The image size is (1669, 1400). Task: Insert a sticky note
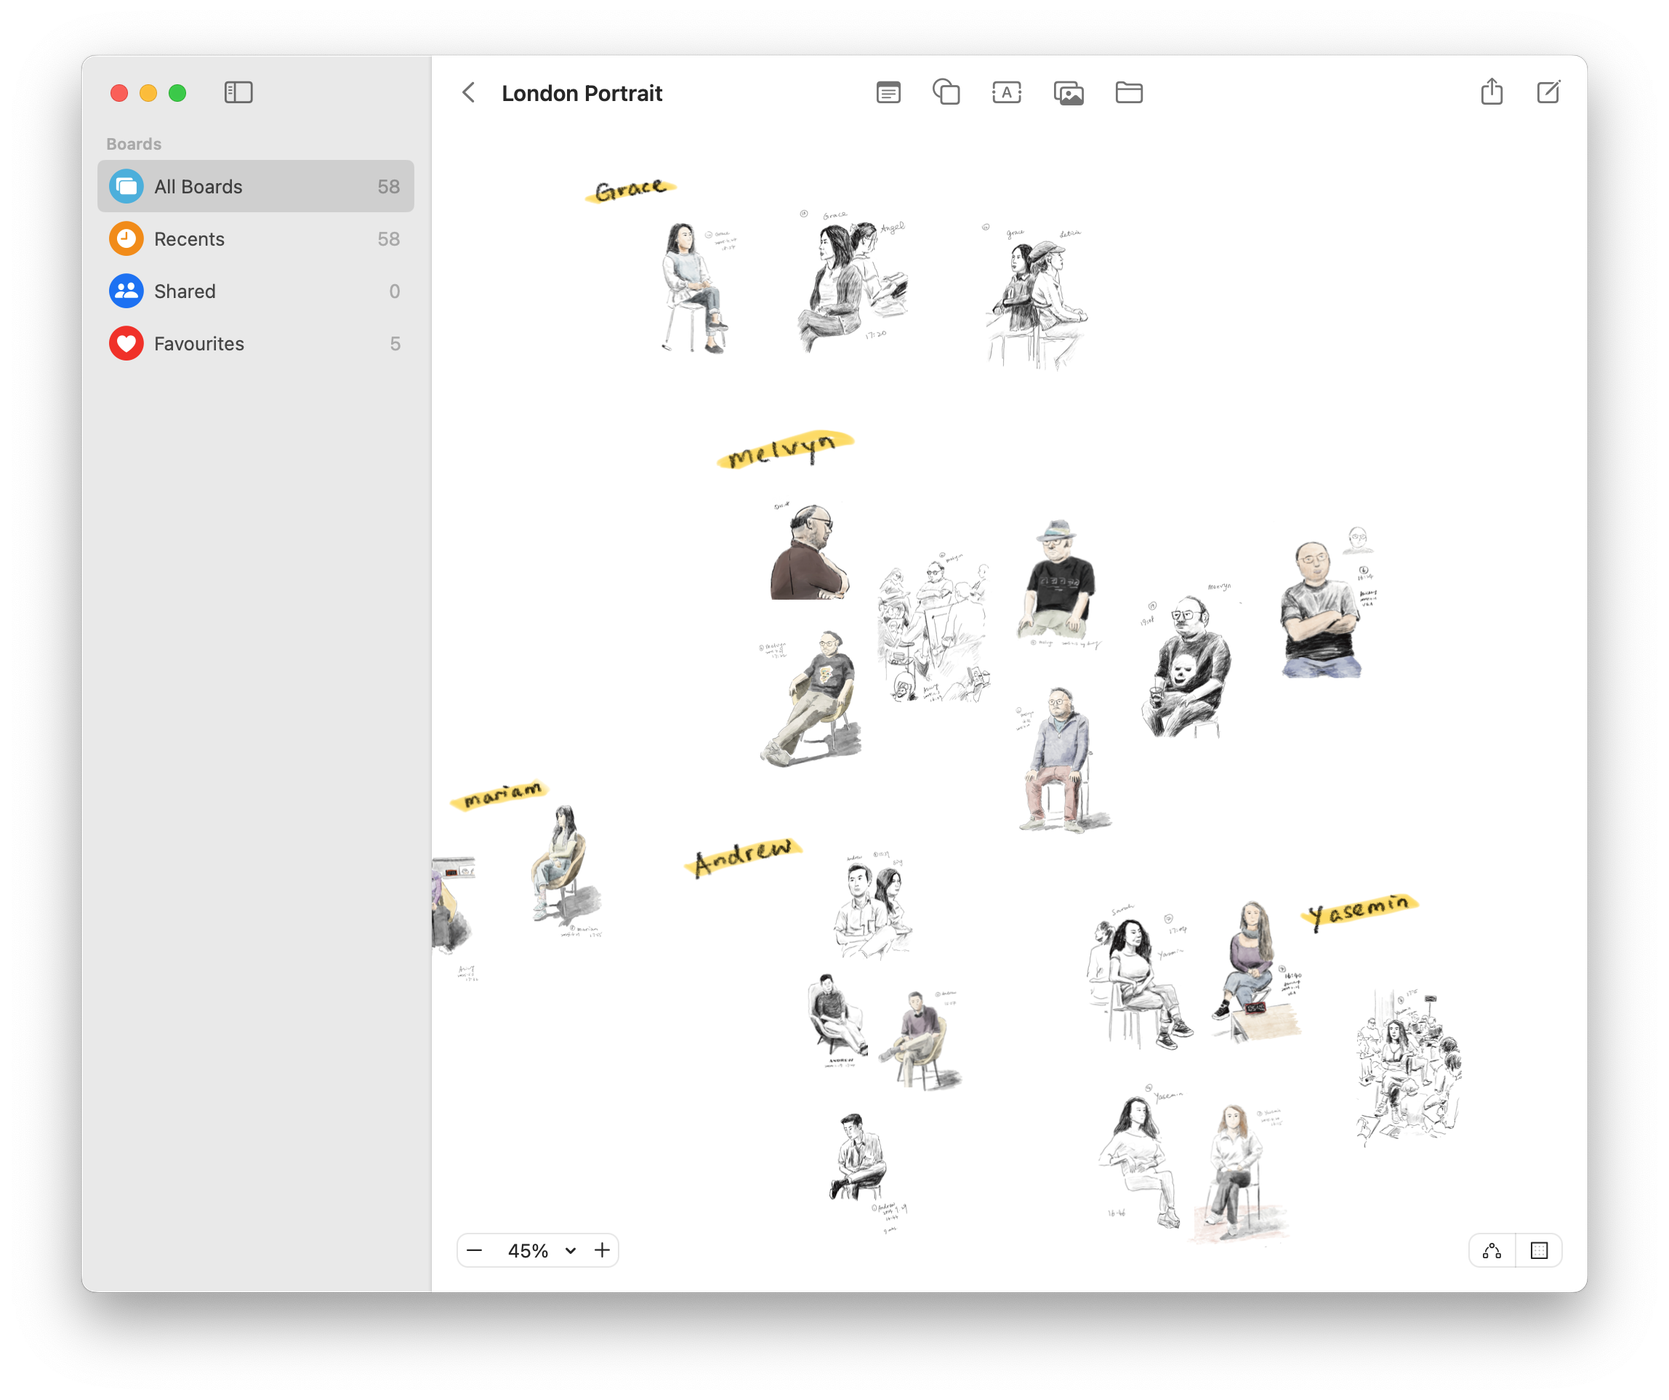click(888, 93)
